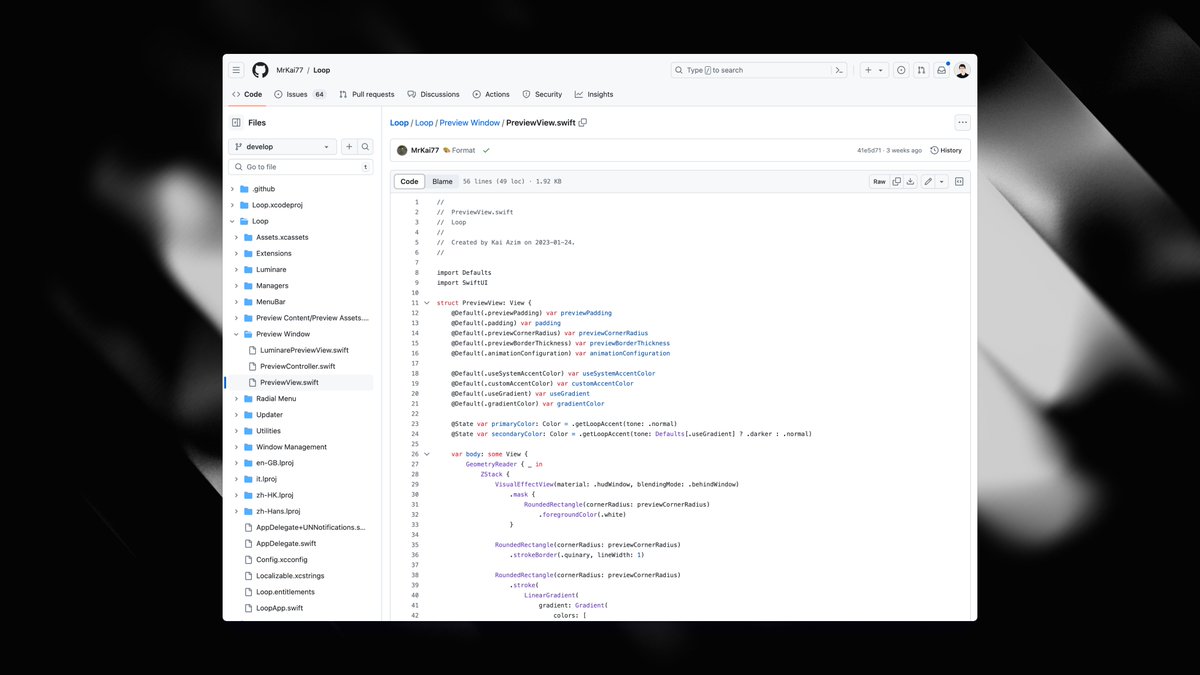Open the notifications inbox icon
This screenshot has width=1200, height=675.
point(941,70)
